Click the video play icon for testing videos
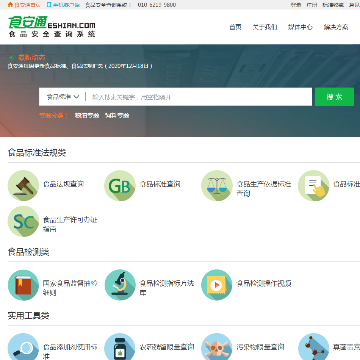This screenshot has width=360, height=360. [x=217, y=285]
